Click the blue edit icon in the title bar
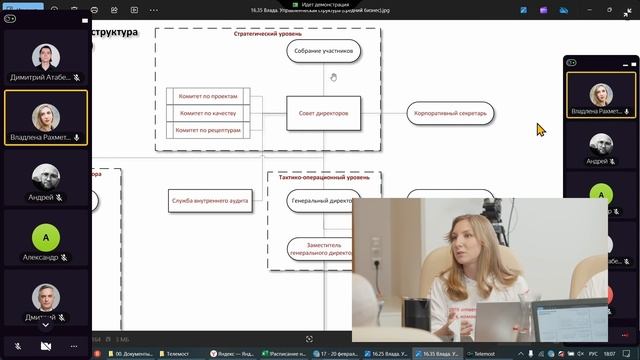Viewport: 640px width, 360px height. (x=524, y=10)
